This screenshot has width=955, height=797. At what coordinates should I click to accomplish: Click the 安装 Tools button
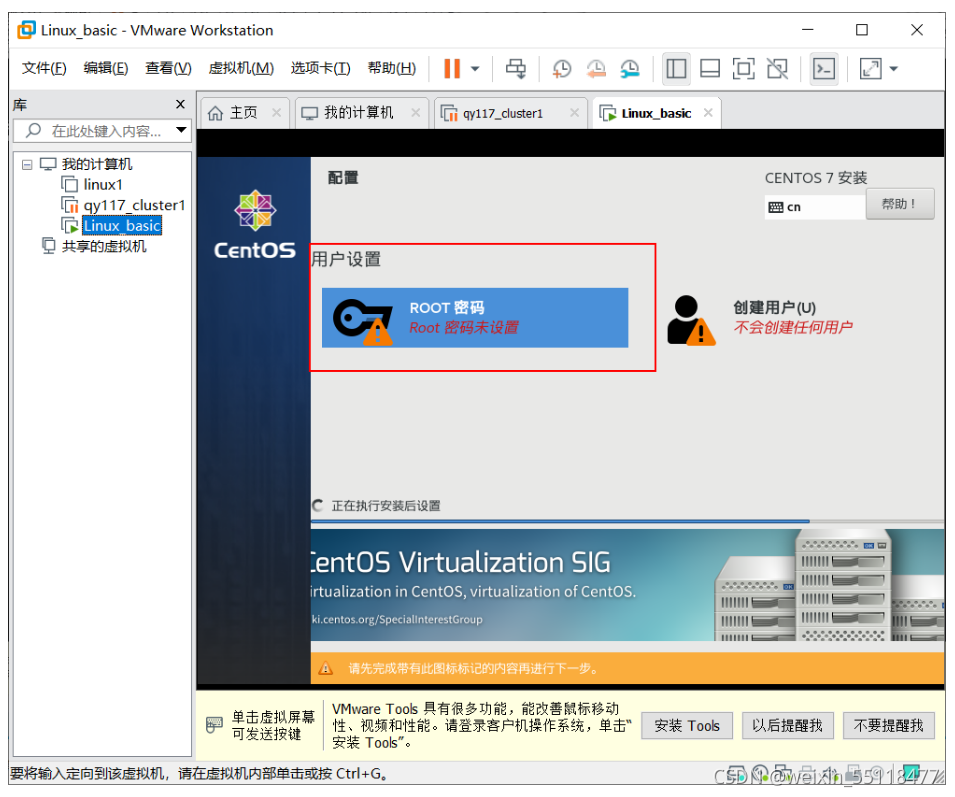tap(687, 726)
